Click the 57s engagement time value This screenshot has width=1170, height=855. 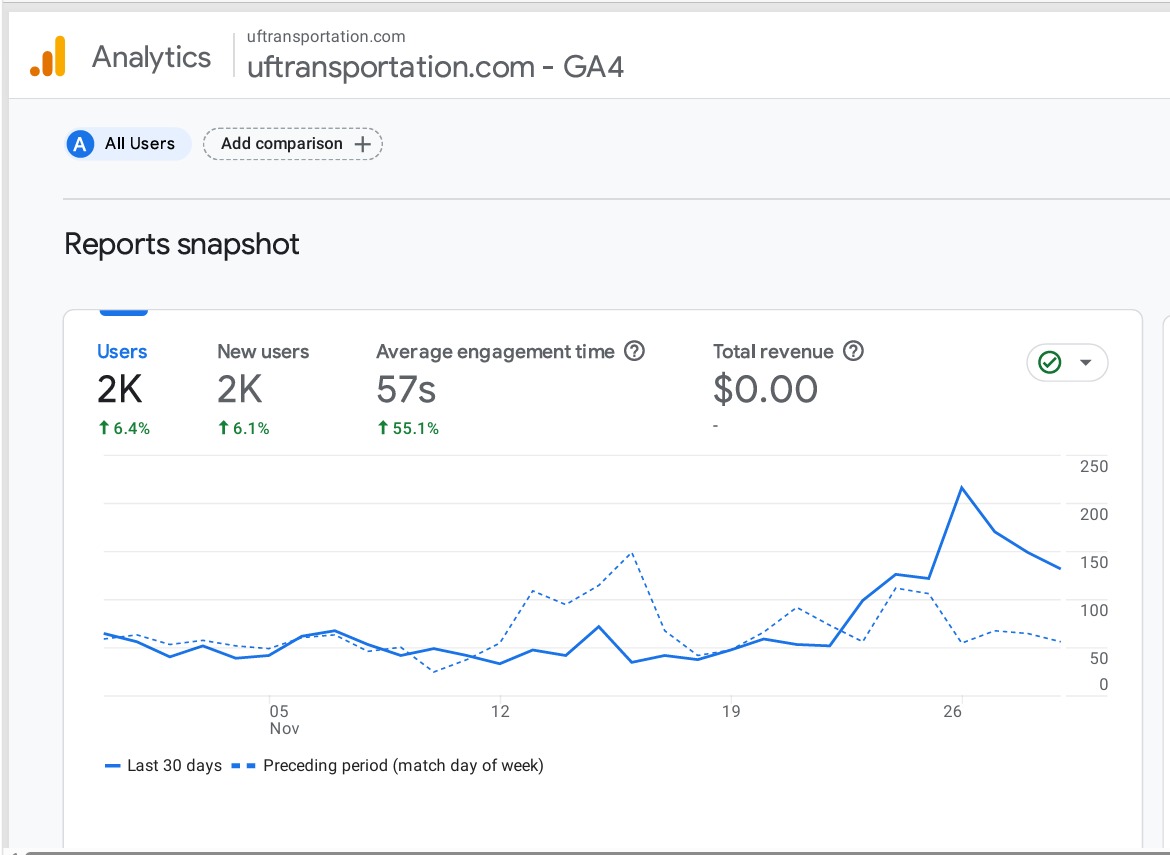tap(406, 389)
